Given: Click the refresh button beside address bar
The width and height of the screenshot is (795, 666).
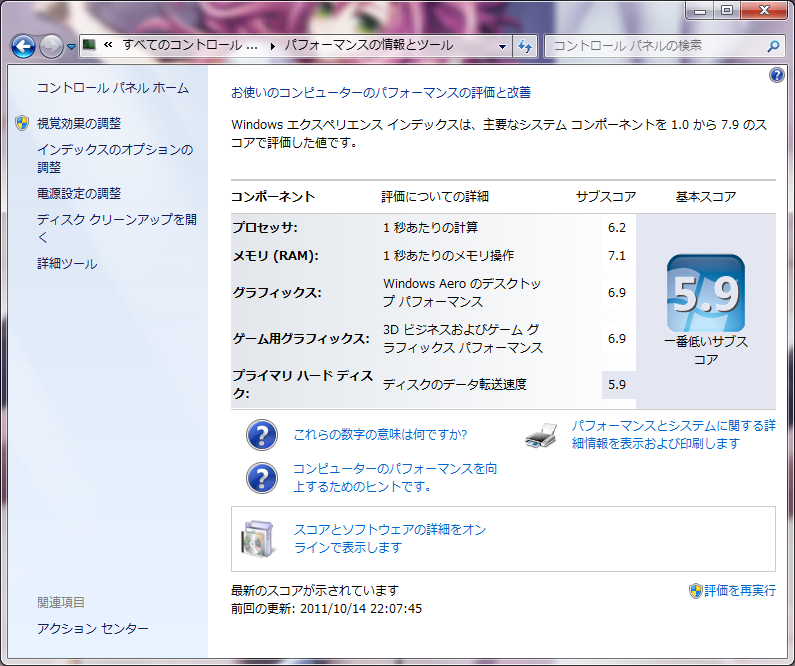Looking at the screenshot, I should (x=525, y=46).
